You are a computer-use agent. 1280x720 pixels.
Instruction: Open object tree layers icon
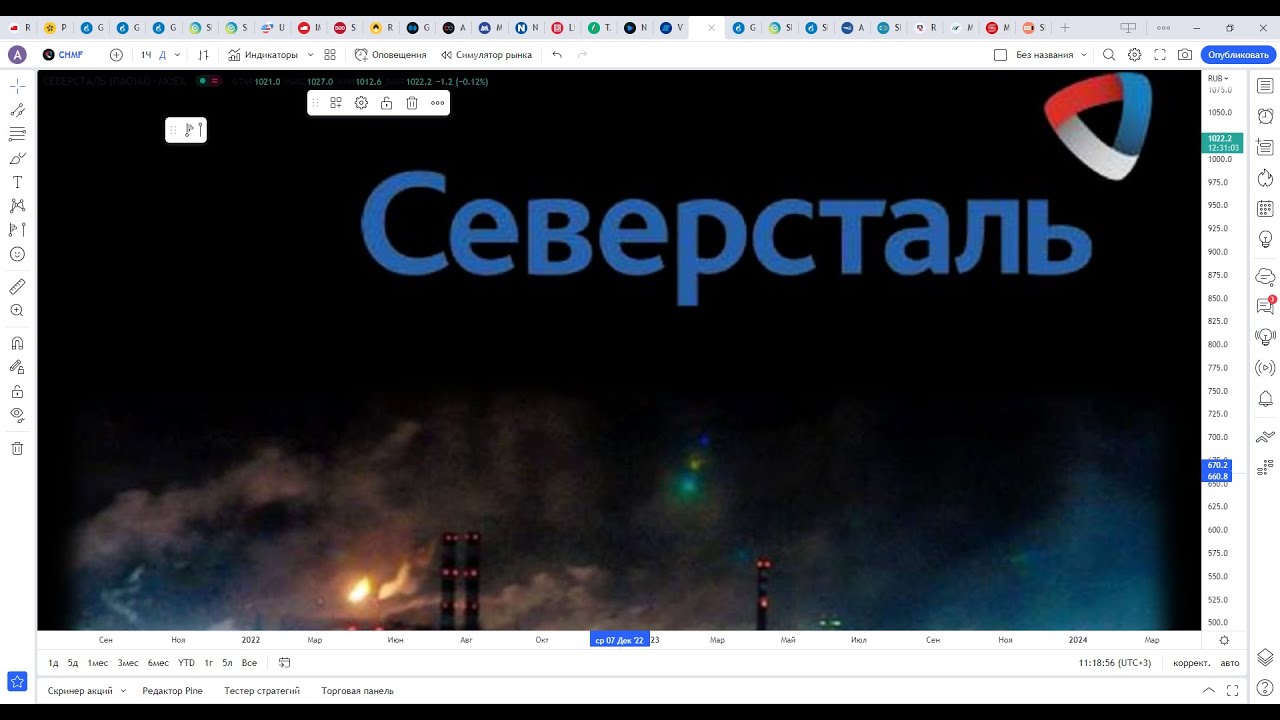[x=1265, y=657]
